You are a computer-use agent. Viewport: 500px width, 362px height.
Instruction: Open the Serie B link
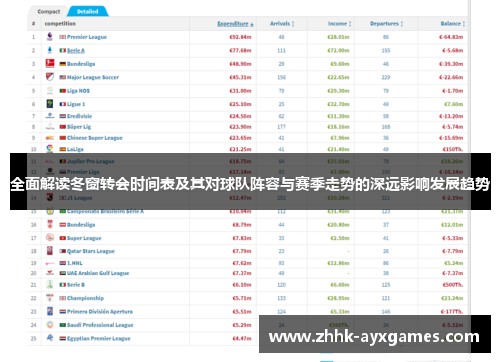76,285
